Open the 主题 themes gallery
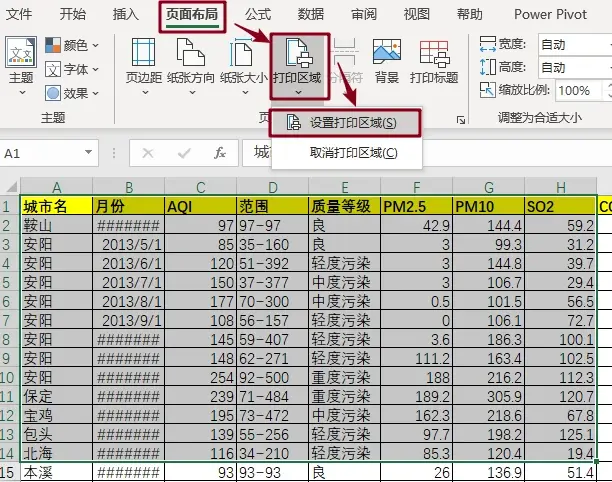The width and height of the screenshot is (612, 482). click(21, 66)
